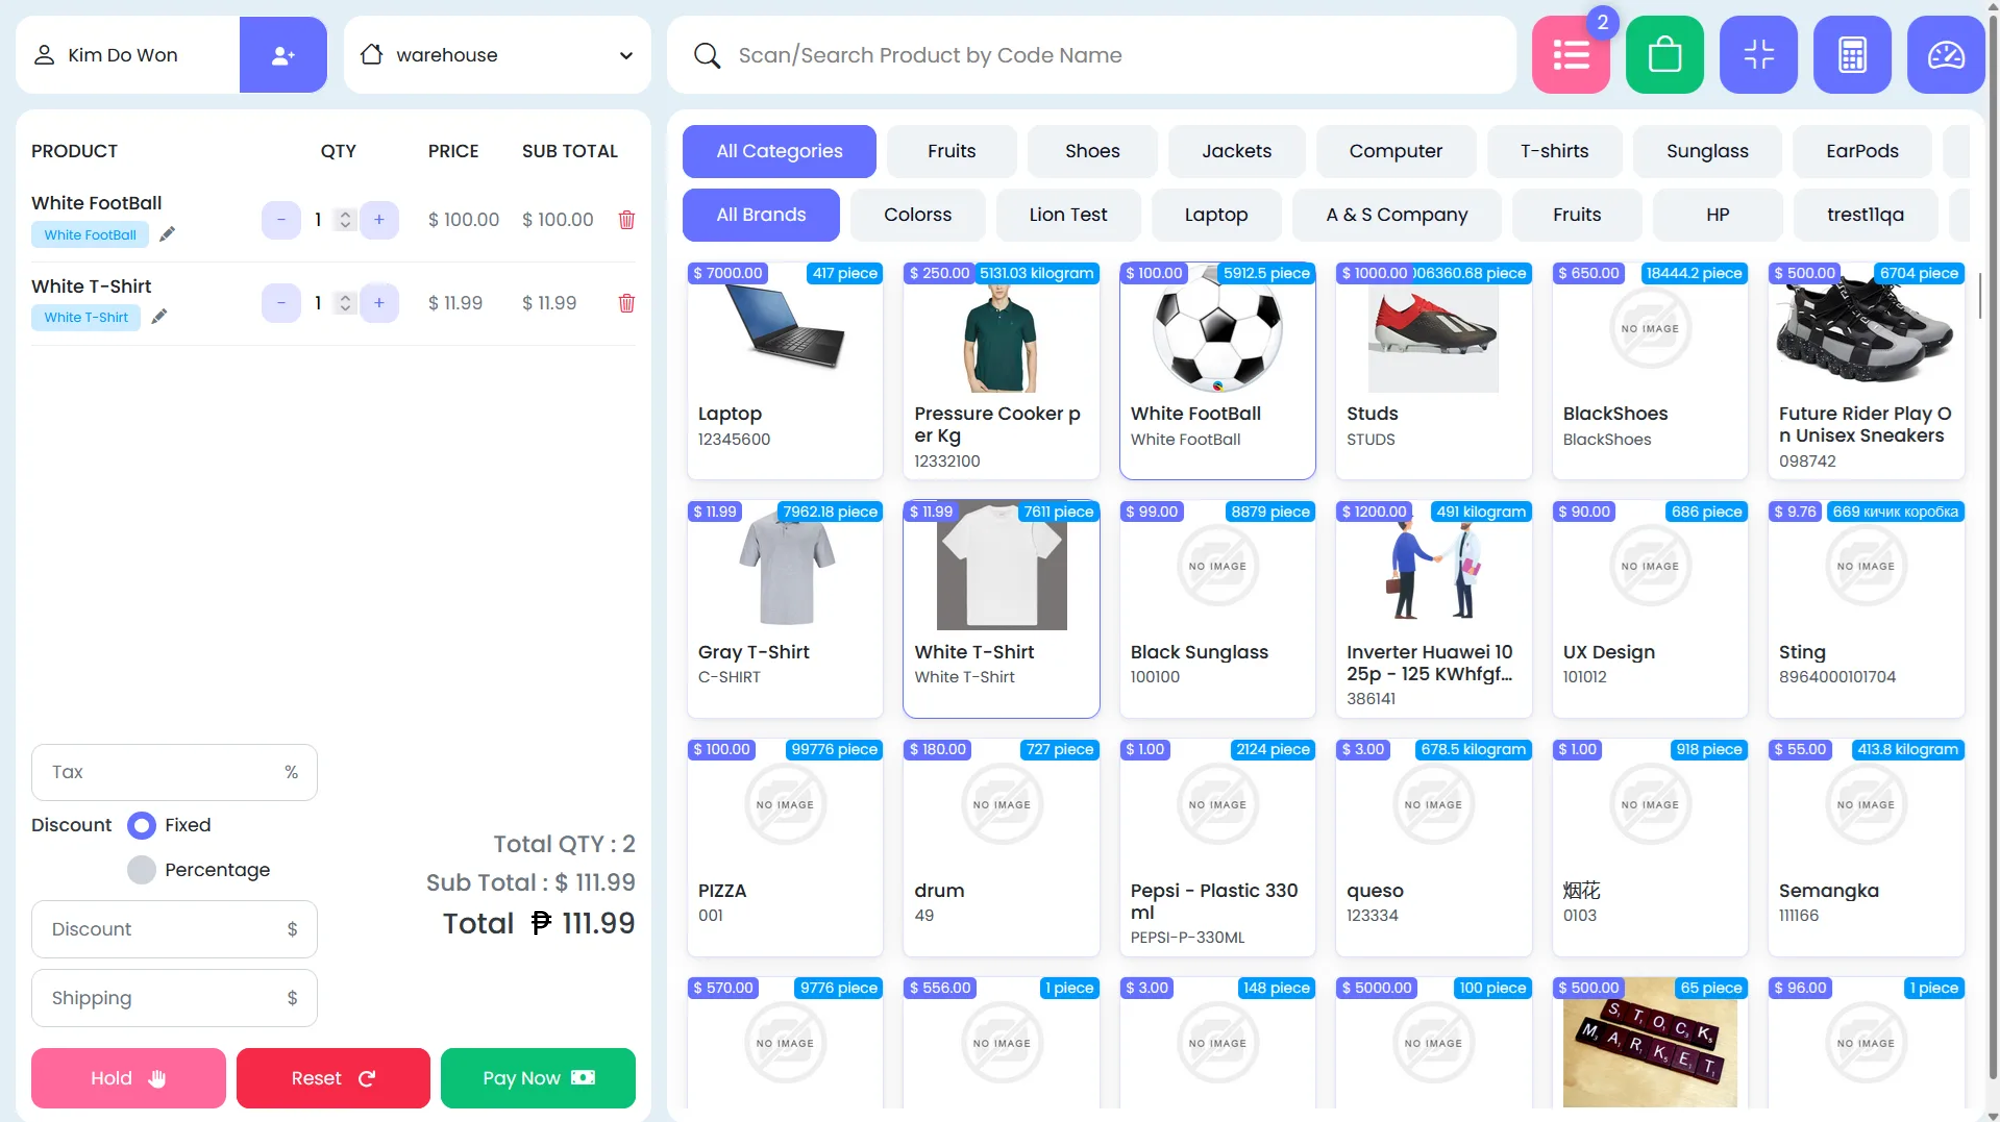Select the Shoes category tab
Image resolution: width=2000 pixels, height=1122 pixels.
[1092, 151]
